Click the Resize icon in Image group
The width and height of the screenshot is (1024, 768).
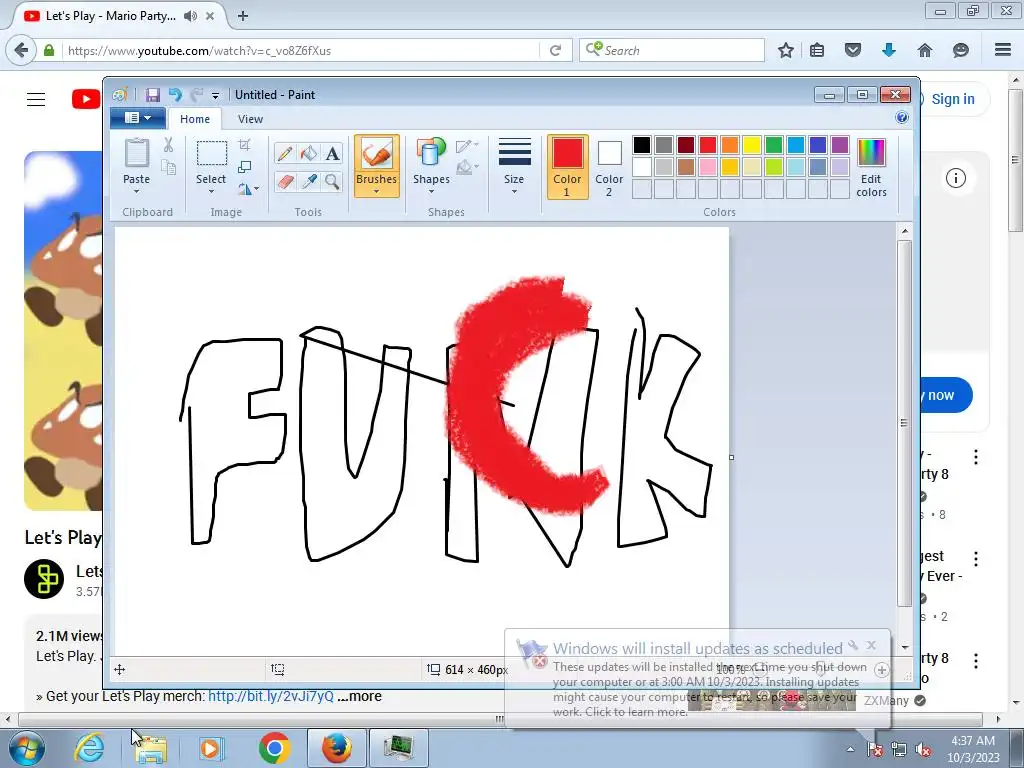pyautogui.click(x=244, y=167)
